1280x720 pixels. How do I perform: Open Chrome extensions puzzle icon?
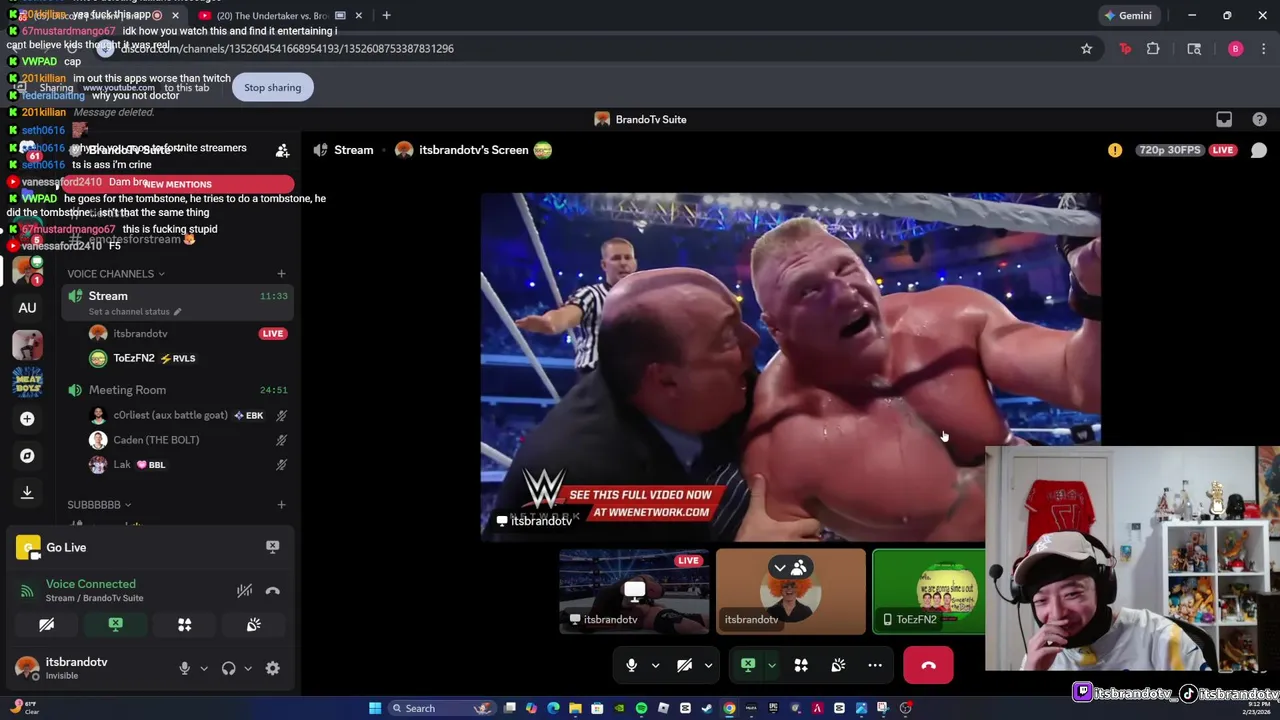[1153, 49]
